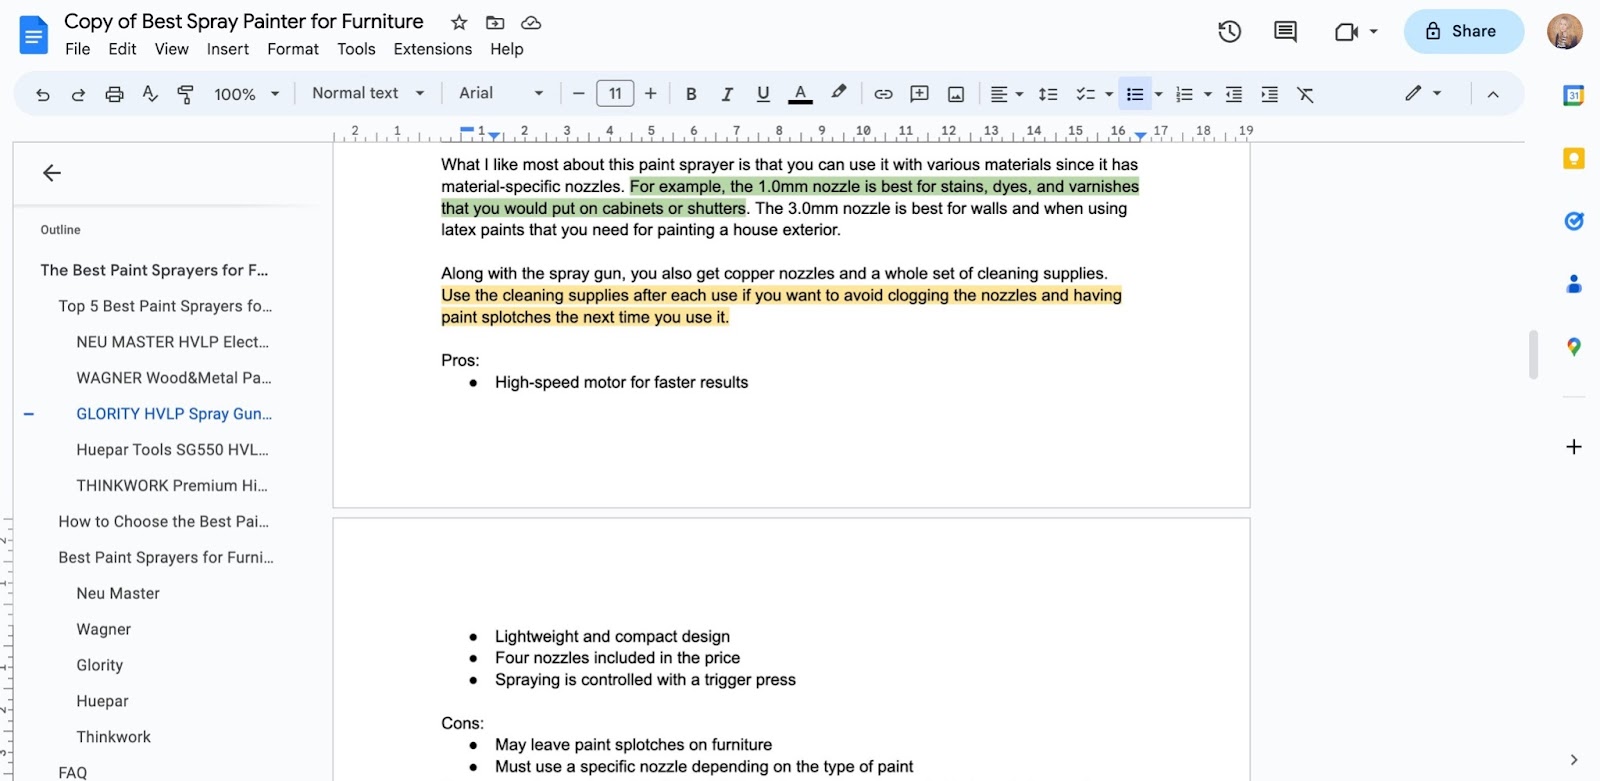1600x781 pixels.
Task: Click the Redo arrow icon
Action: pos(78,94)
